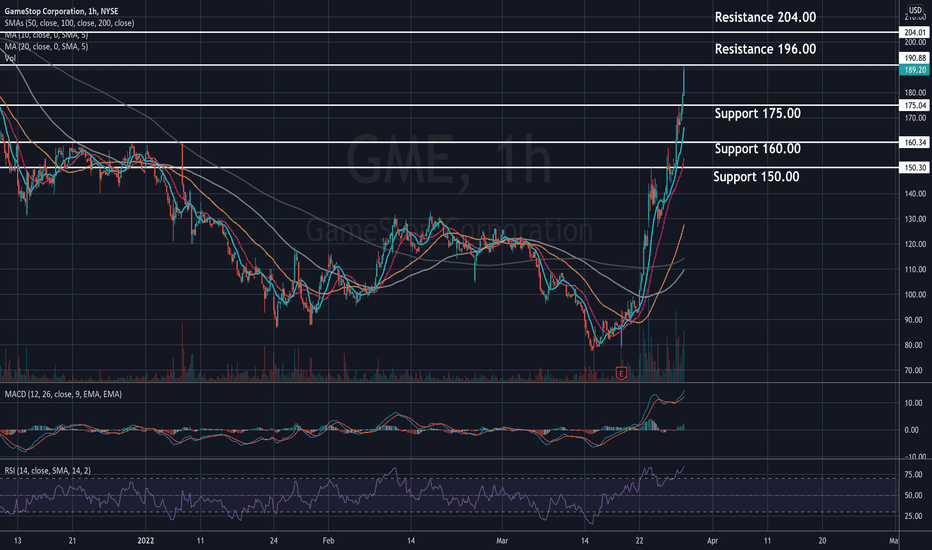Click the 2022 label on the time axis

tap(146, 541)
